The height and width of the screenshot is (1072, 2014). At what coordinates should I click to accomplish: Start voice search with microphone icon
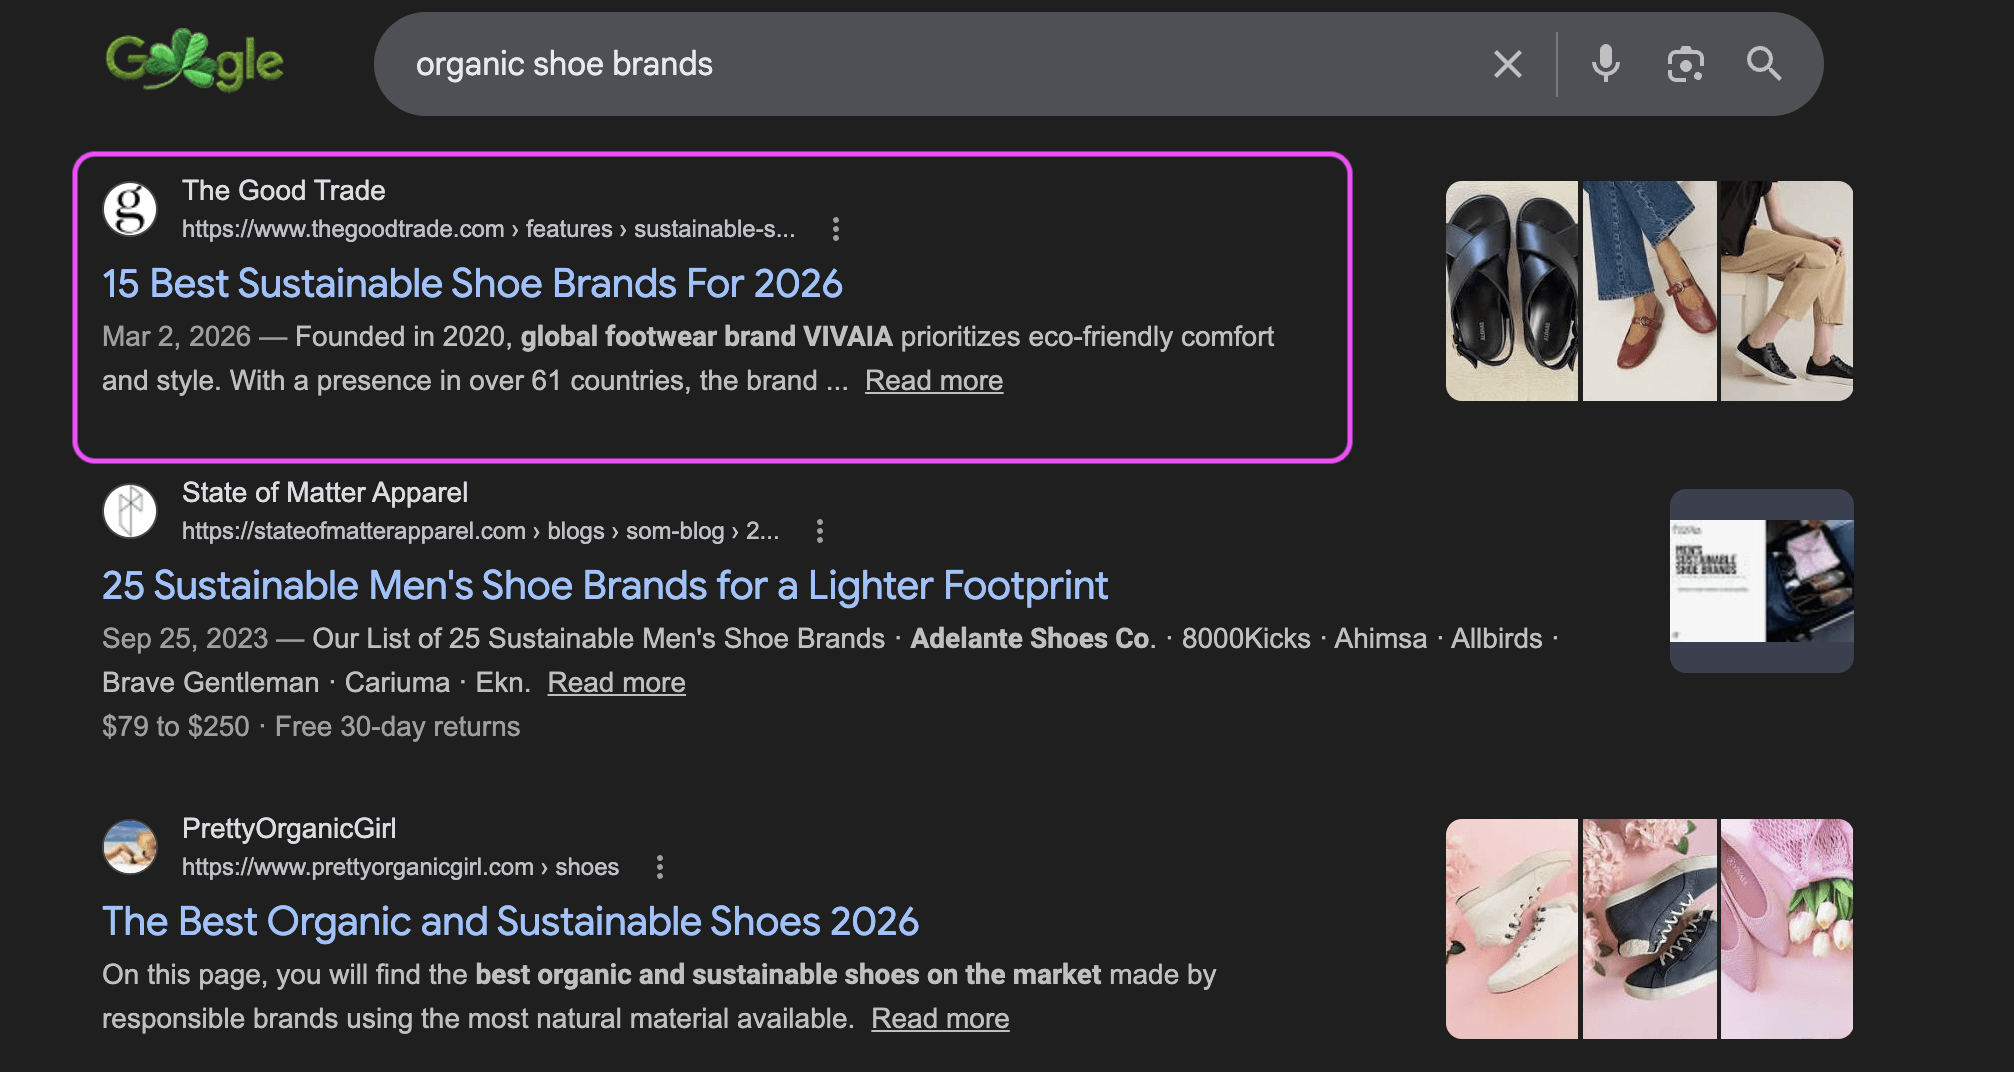1605,64
